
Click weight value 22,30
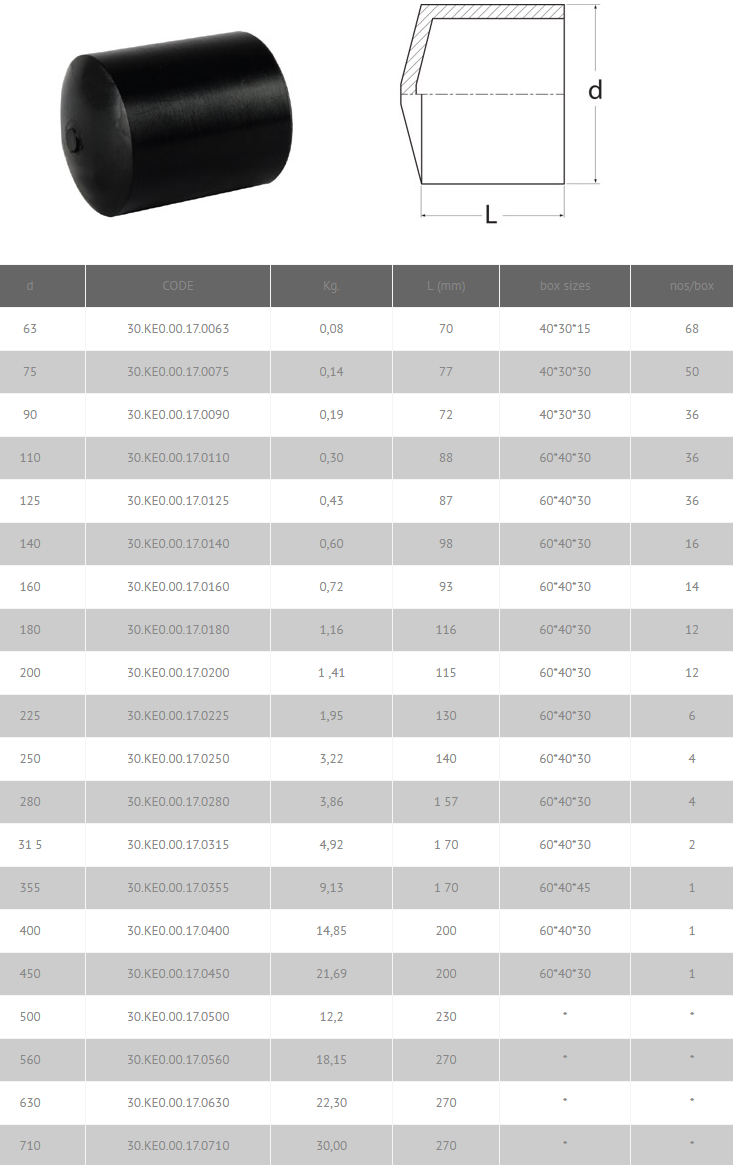(x=331, y=1103)
